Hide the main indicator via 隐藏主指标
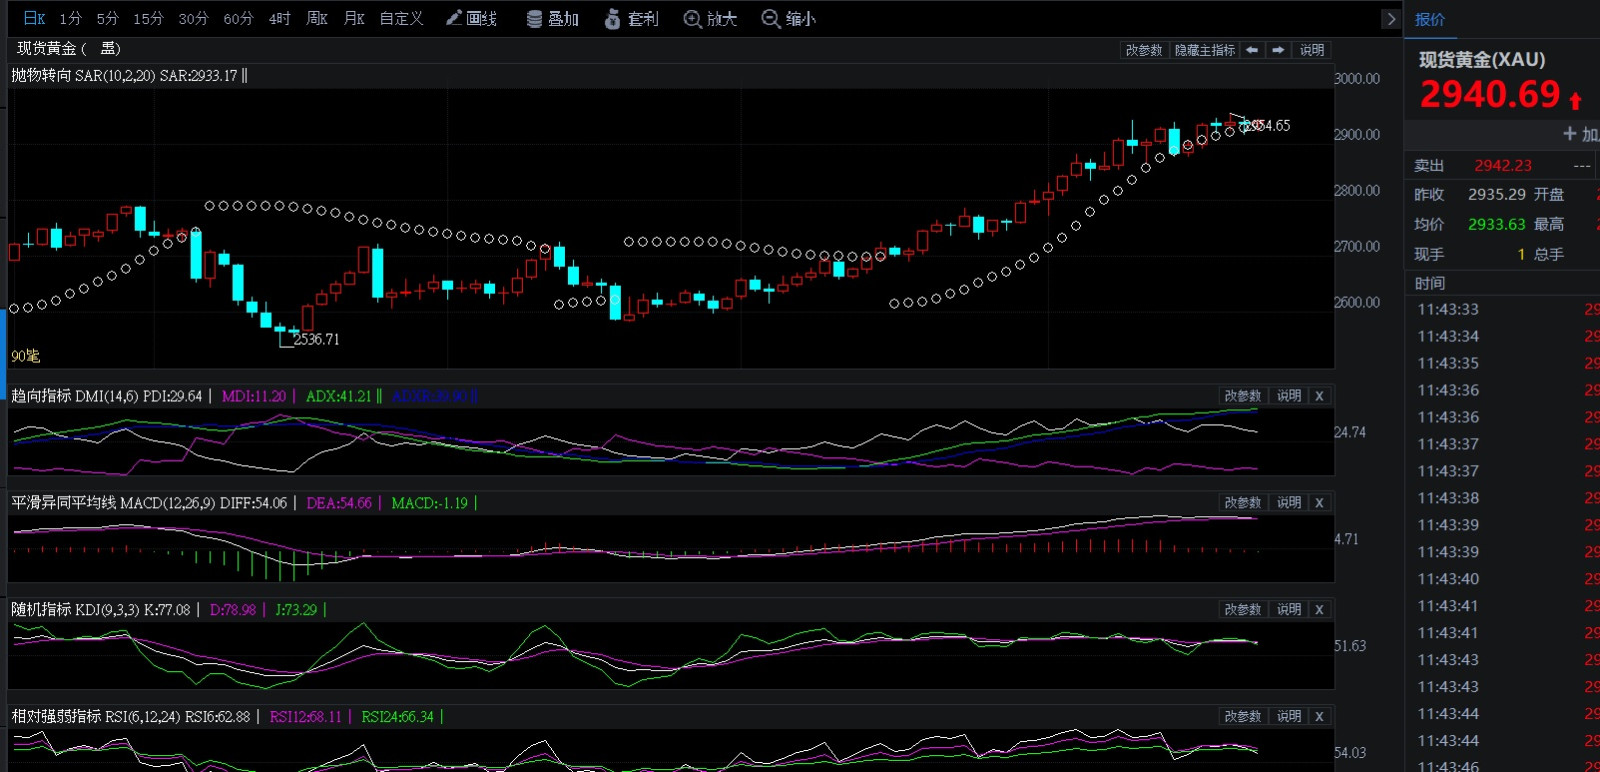Viewport: 1600px width, 772px height. [1204, 50]
